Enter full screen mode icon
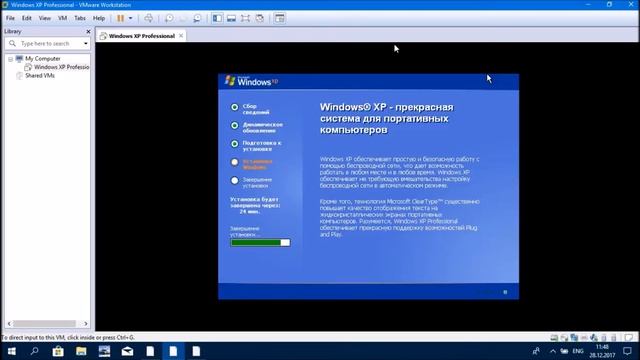 245,18
